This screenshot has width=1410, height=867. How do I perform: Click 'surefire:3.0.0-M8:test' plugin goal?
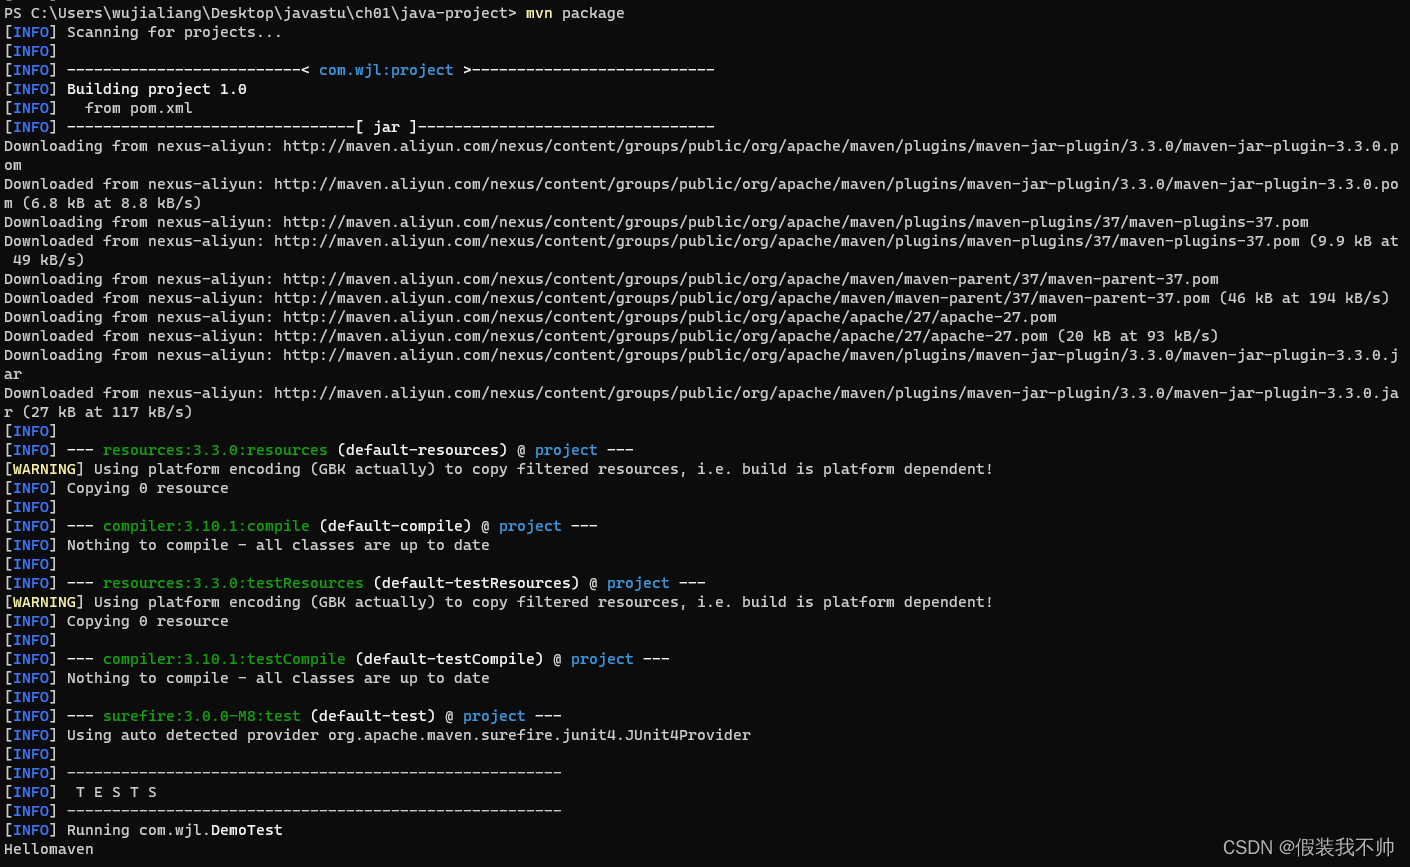point(202,716)
